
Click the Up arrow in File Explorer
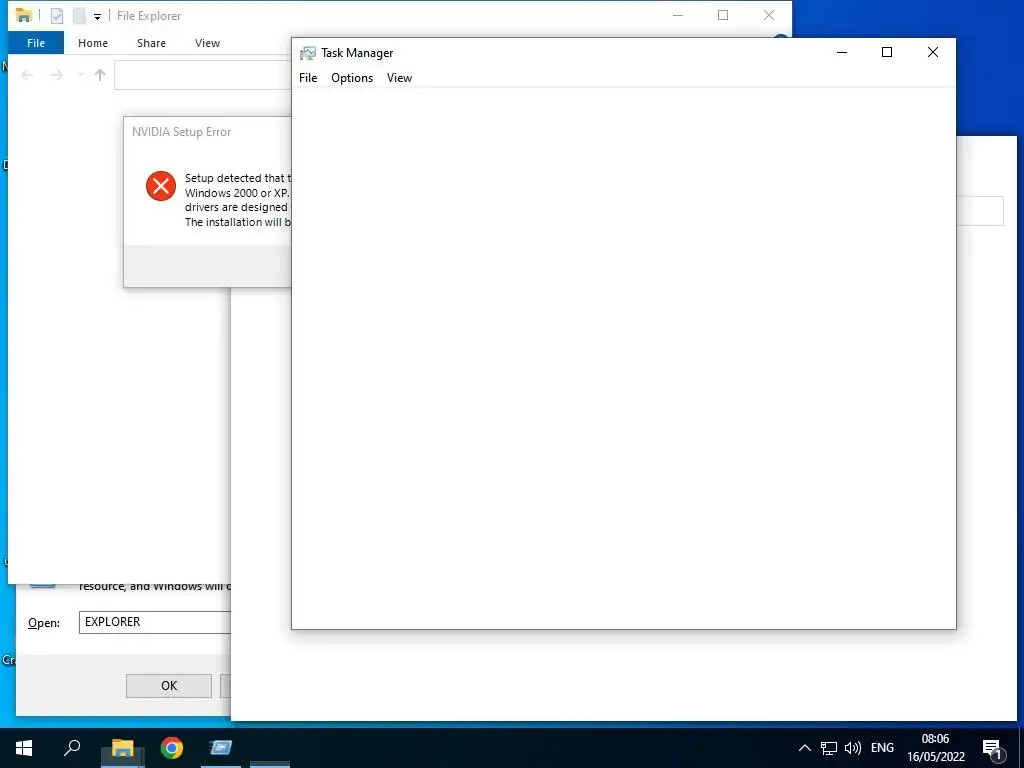(x=100, y=75)
